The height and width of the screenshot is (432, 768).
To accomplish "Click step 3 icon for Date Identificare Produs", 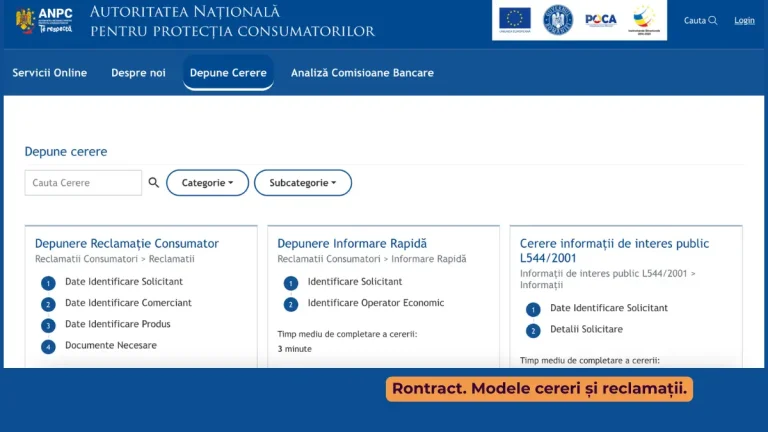I will pyautogui.click(x=48, y=325).
